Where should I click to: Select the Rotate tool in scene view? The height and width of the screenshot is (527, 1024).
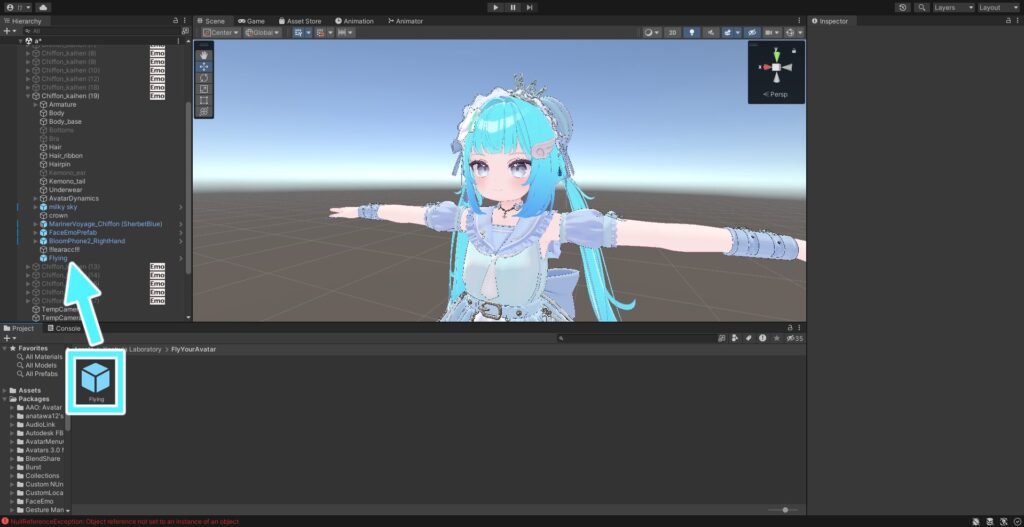[204, 78]
